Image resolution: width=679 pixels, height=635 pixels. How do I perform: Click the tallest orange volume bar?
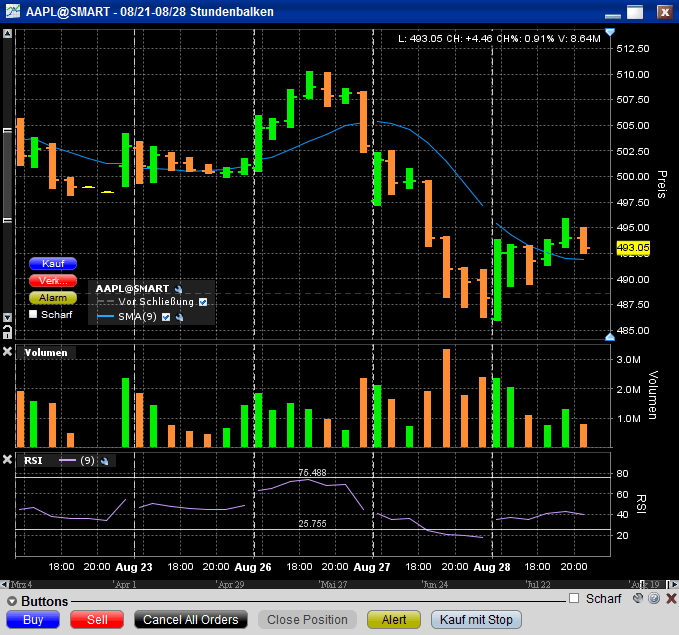click(446, 398)
